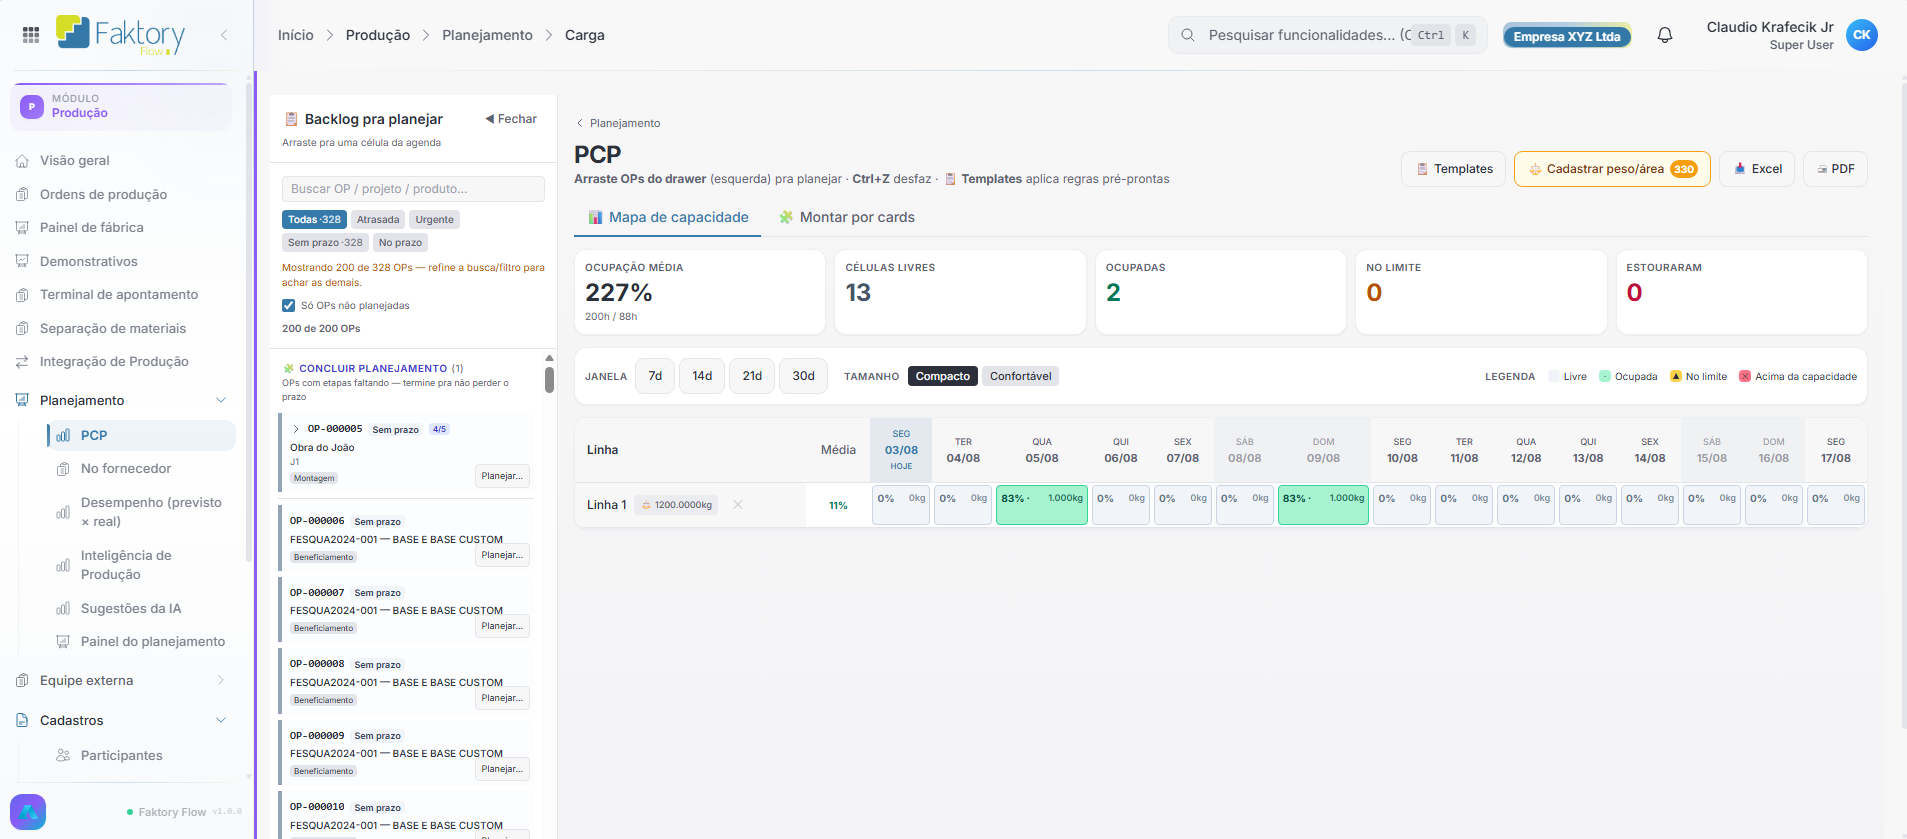Click the Painel do planejamento icon
This screenshot has height=839, width=1907.
(x=63, y=642)
